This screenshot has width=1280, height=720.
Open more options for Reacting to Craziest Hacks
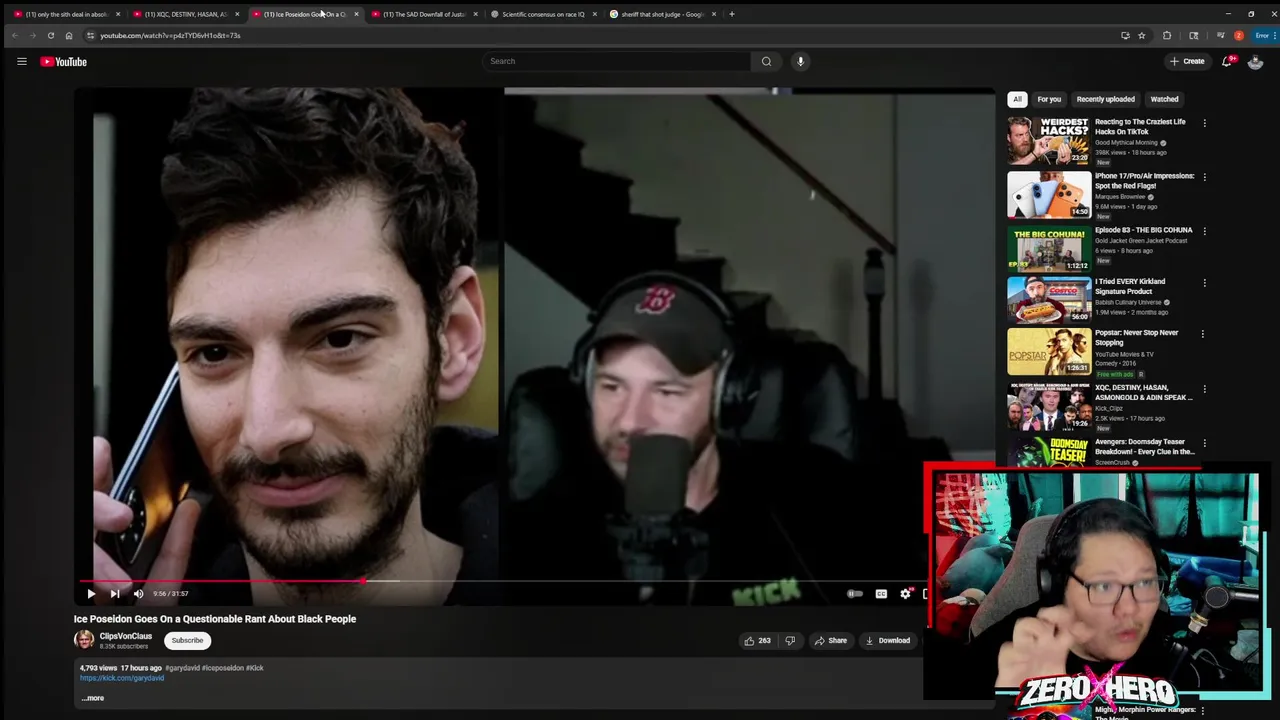point(1204,123)
